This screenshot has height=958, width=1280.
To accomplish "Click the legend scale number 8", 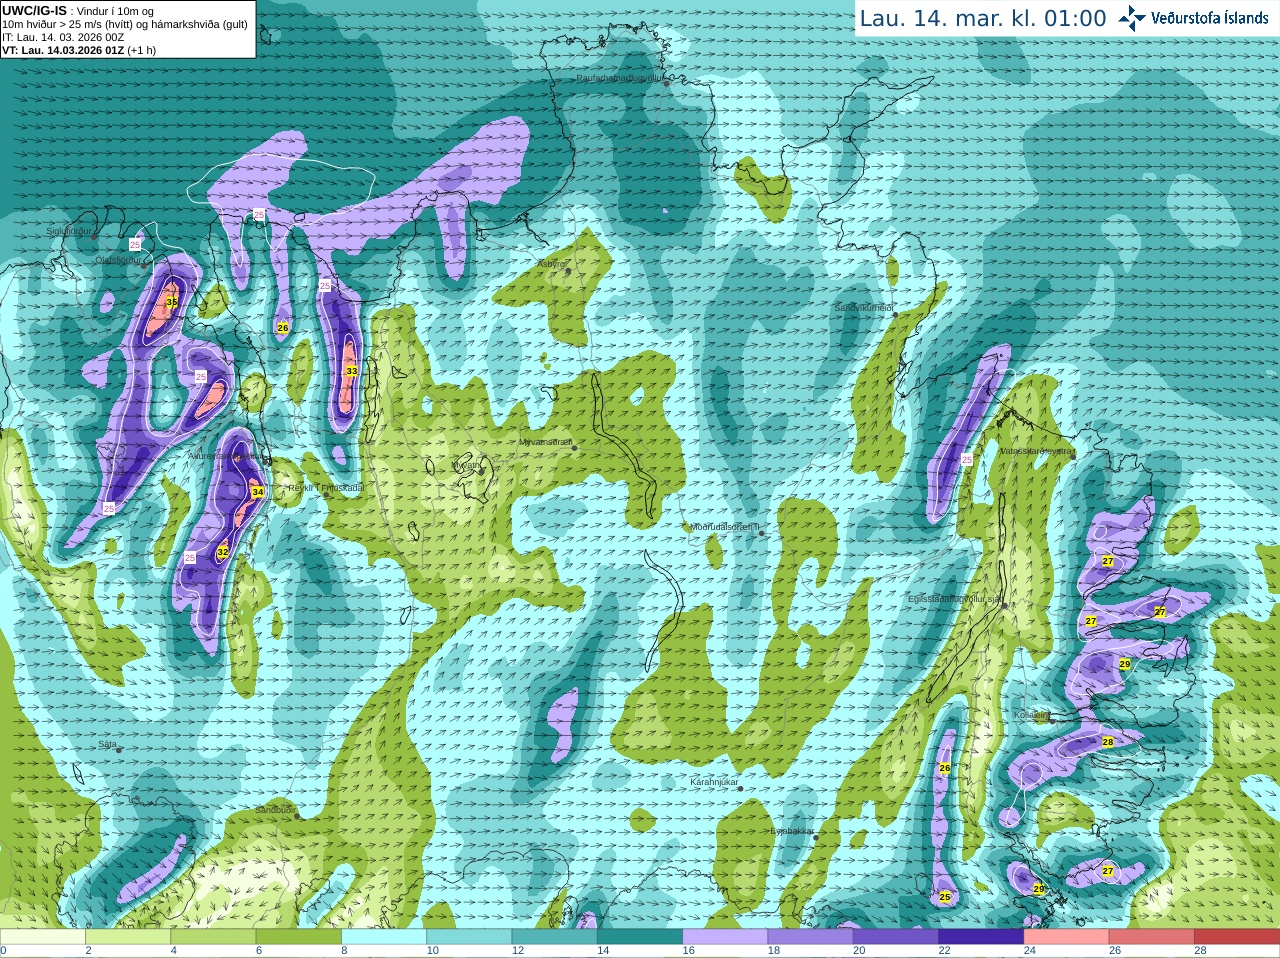I will (x=344, y=951).
